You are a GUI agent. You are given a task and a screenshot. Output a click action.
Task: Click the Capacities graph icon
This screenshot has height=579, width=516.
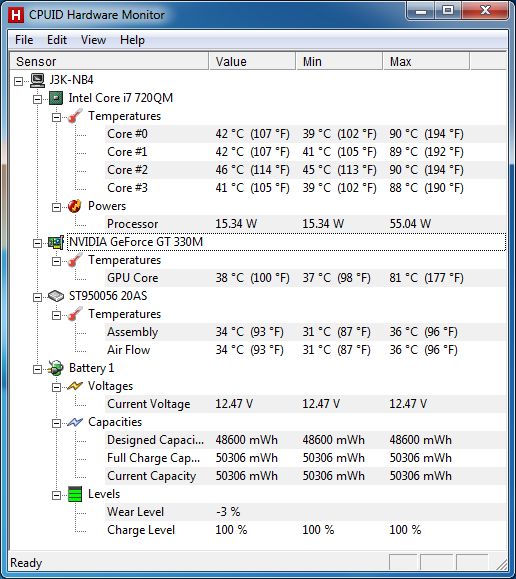pyautogui.click(x=75, y=422)
